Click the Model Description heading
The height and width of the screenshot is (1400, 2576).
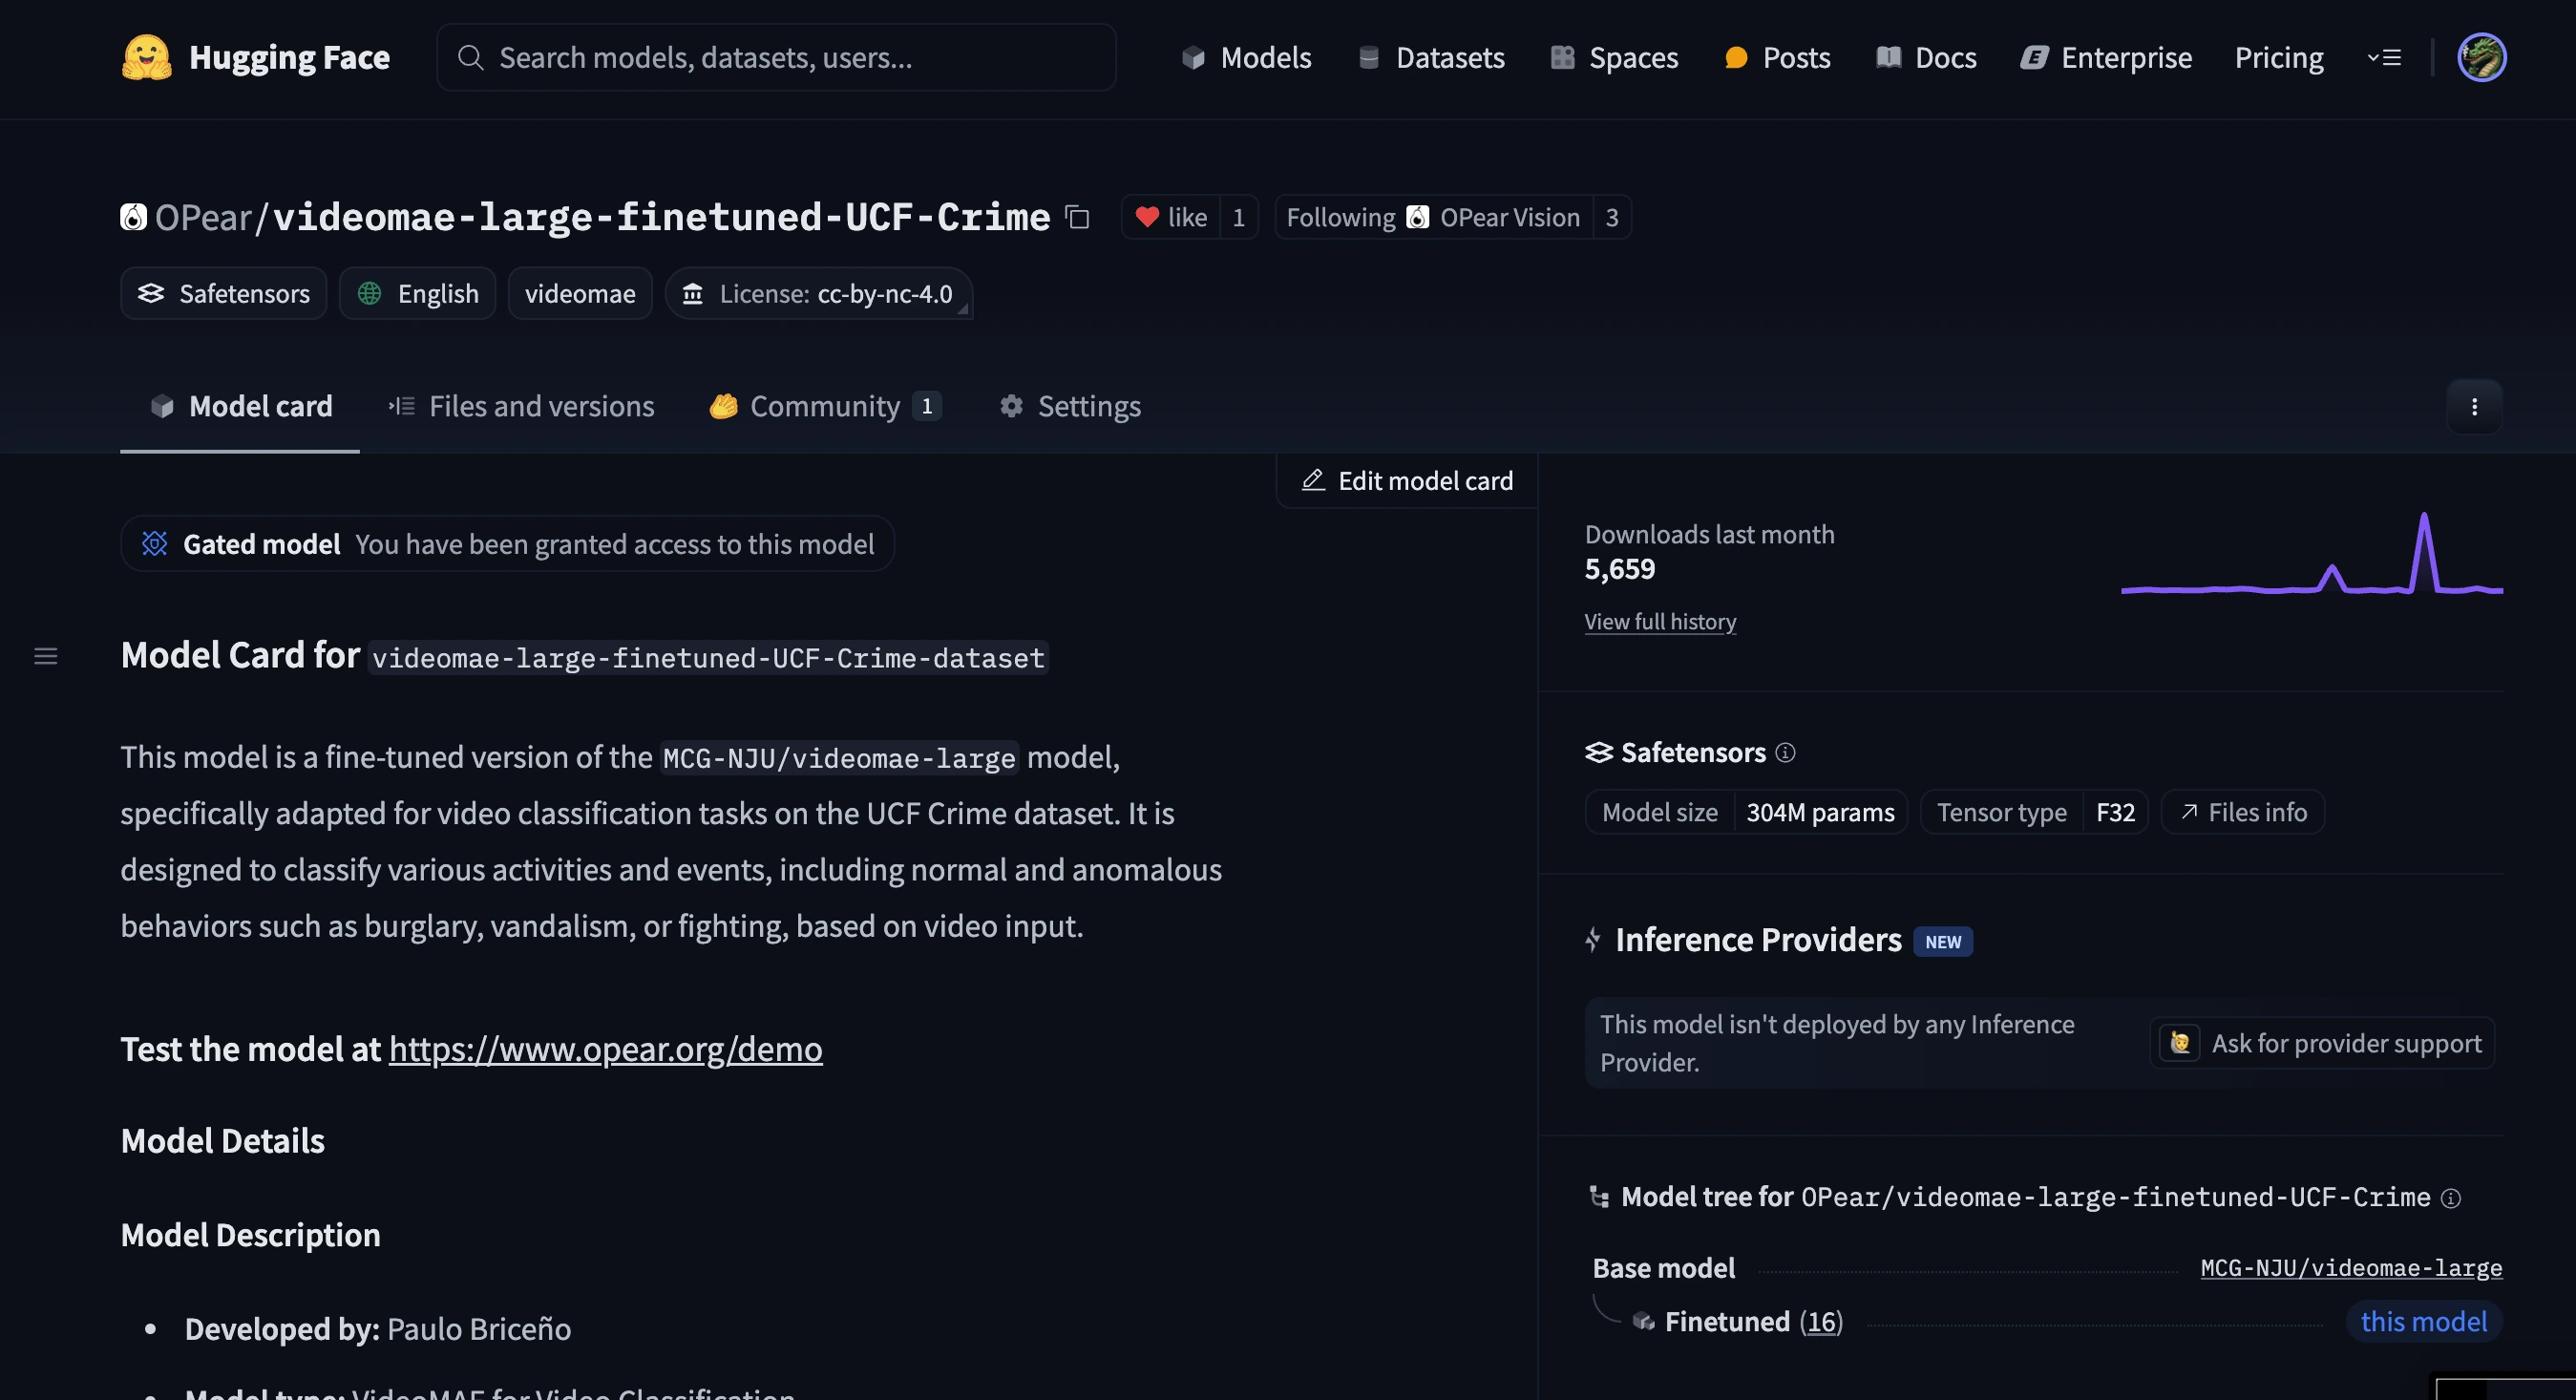251,1234
